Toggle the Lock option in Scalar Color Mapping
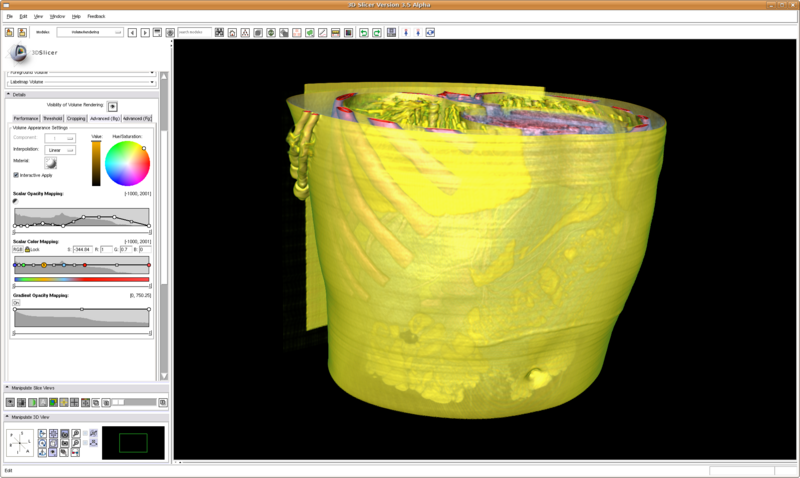Image resolution: width=800 pixels, height=478 pixels. point(29,249)
